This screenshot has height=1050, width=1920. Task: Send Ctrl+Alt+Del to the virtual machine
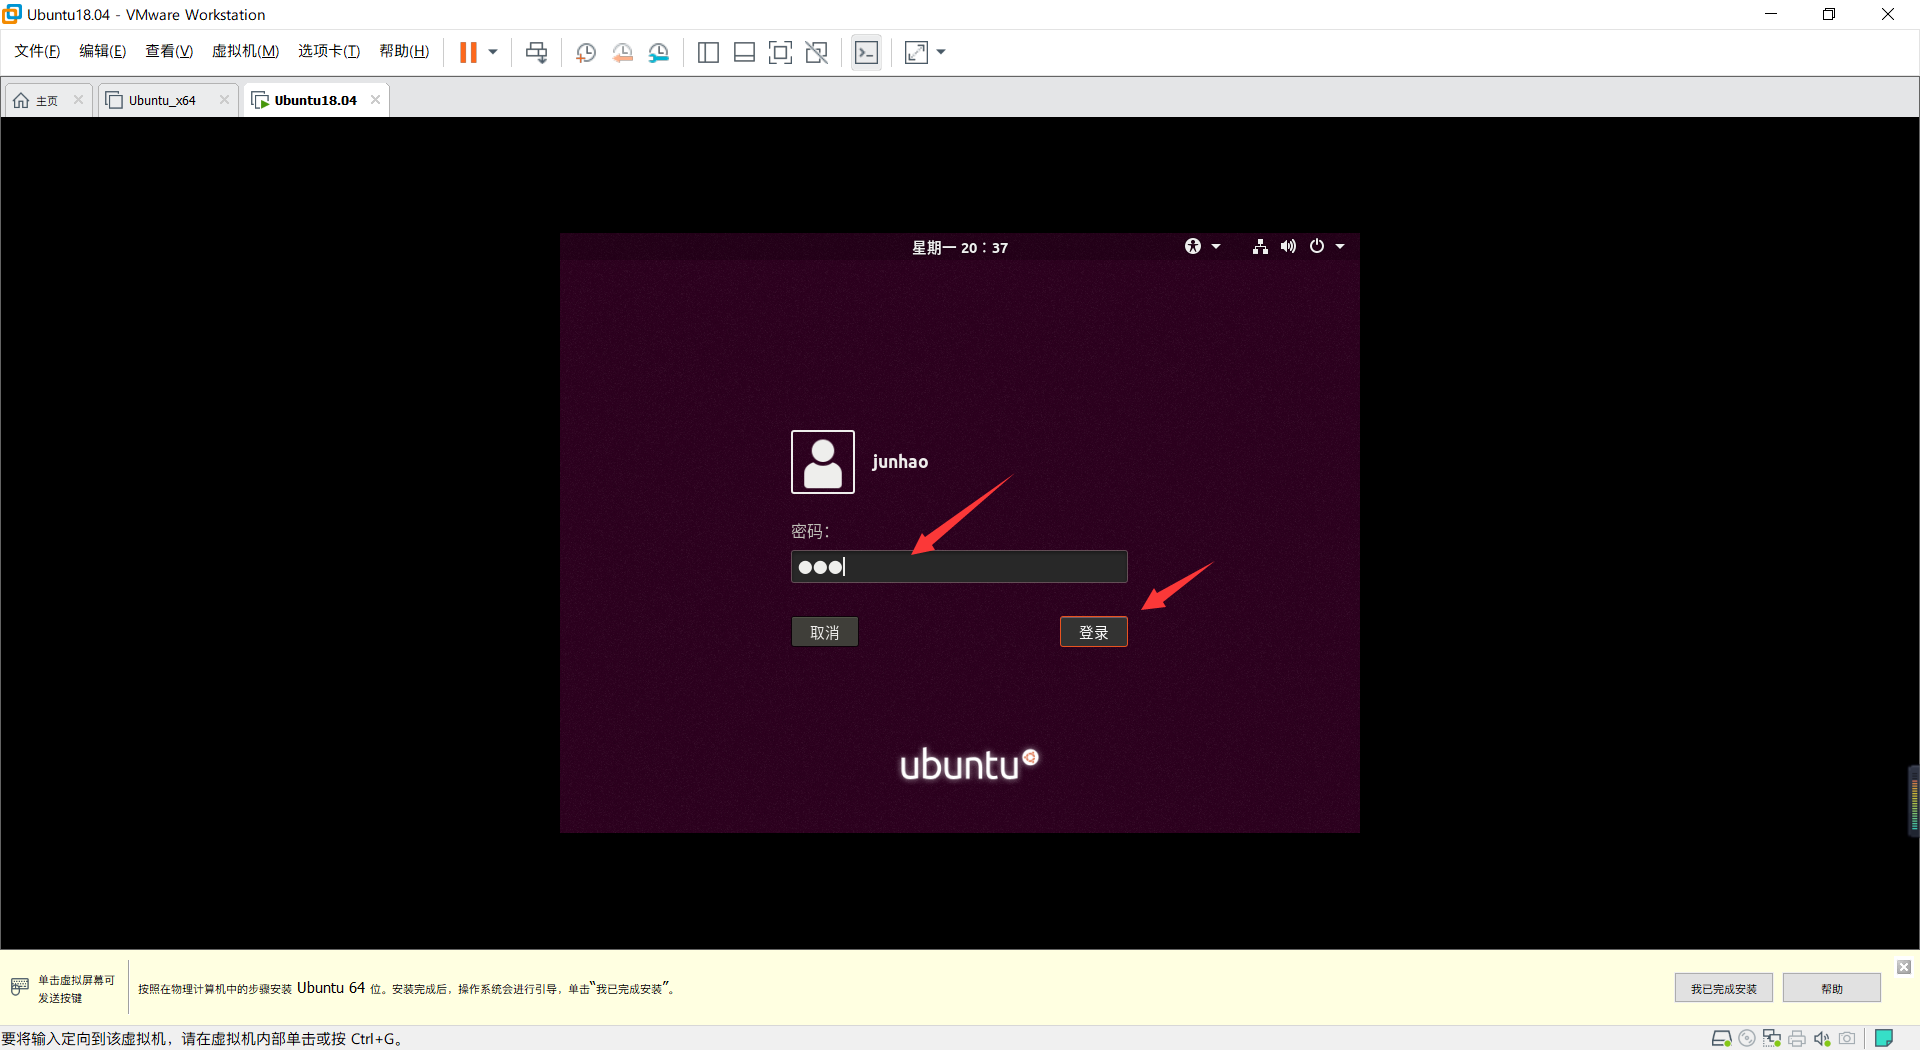(537, 52)
